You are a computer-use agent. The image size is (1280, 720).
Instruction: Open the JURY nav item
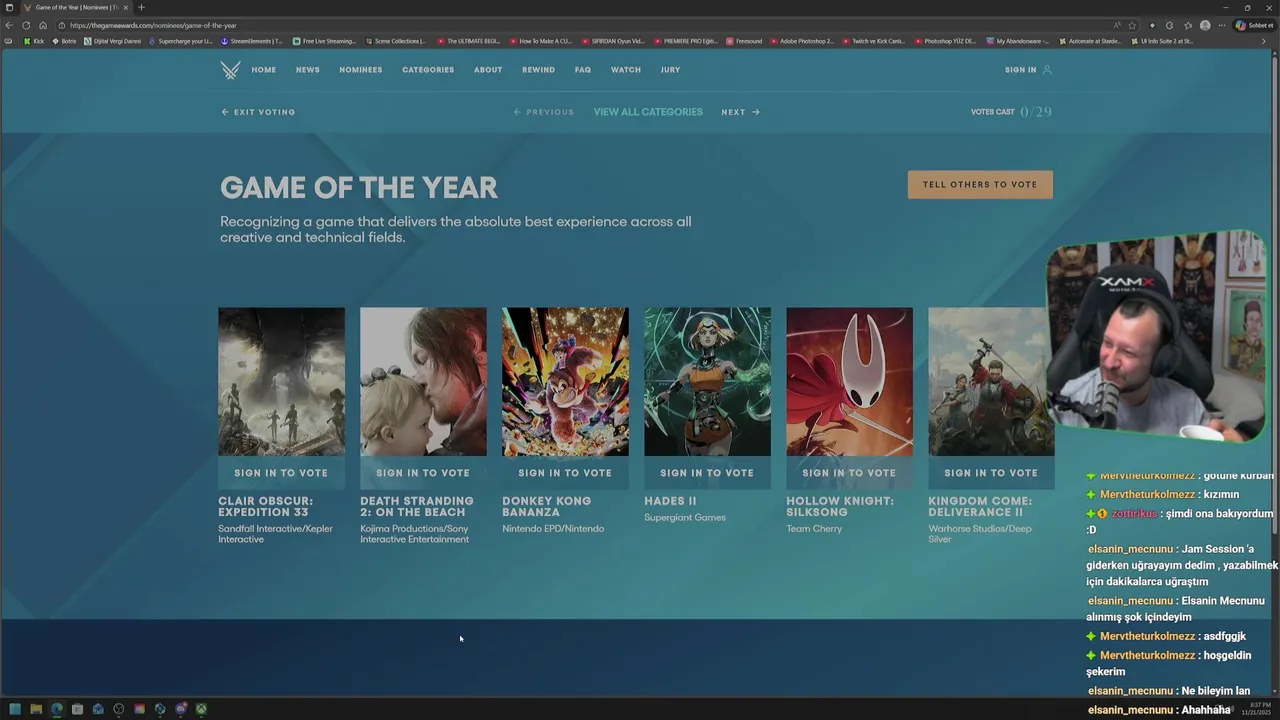tap(670, 70)
